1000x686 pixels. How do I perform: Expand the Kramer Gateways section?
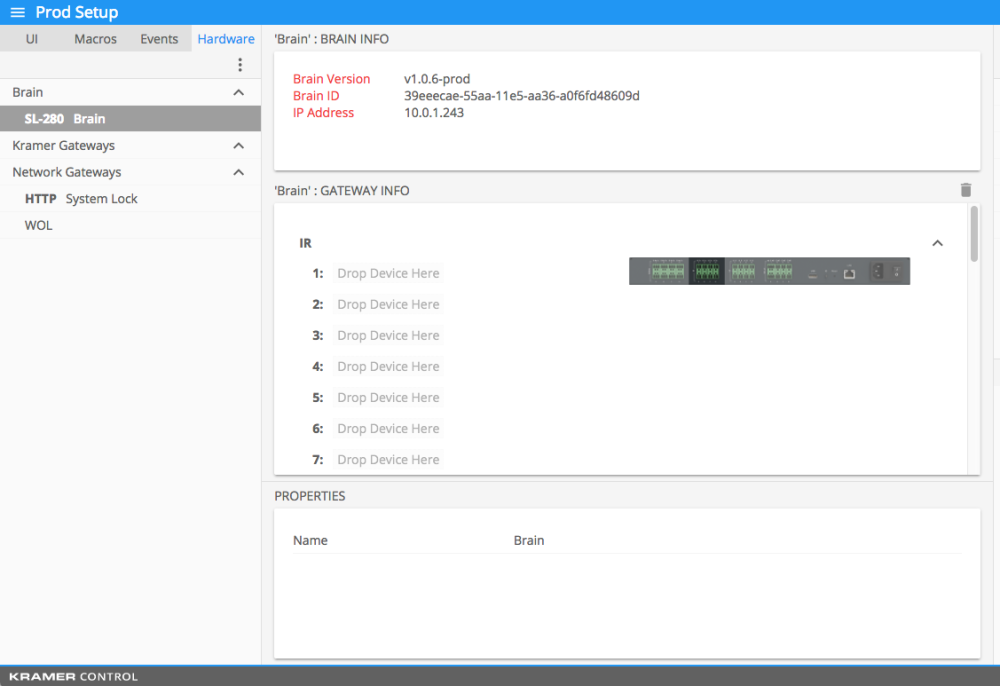[x=238, y=145]
